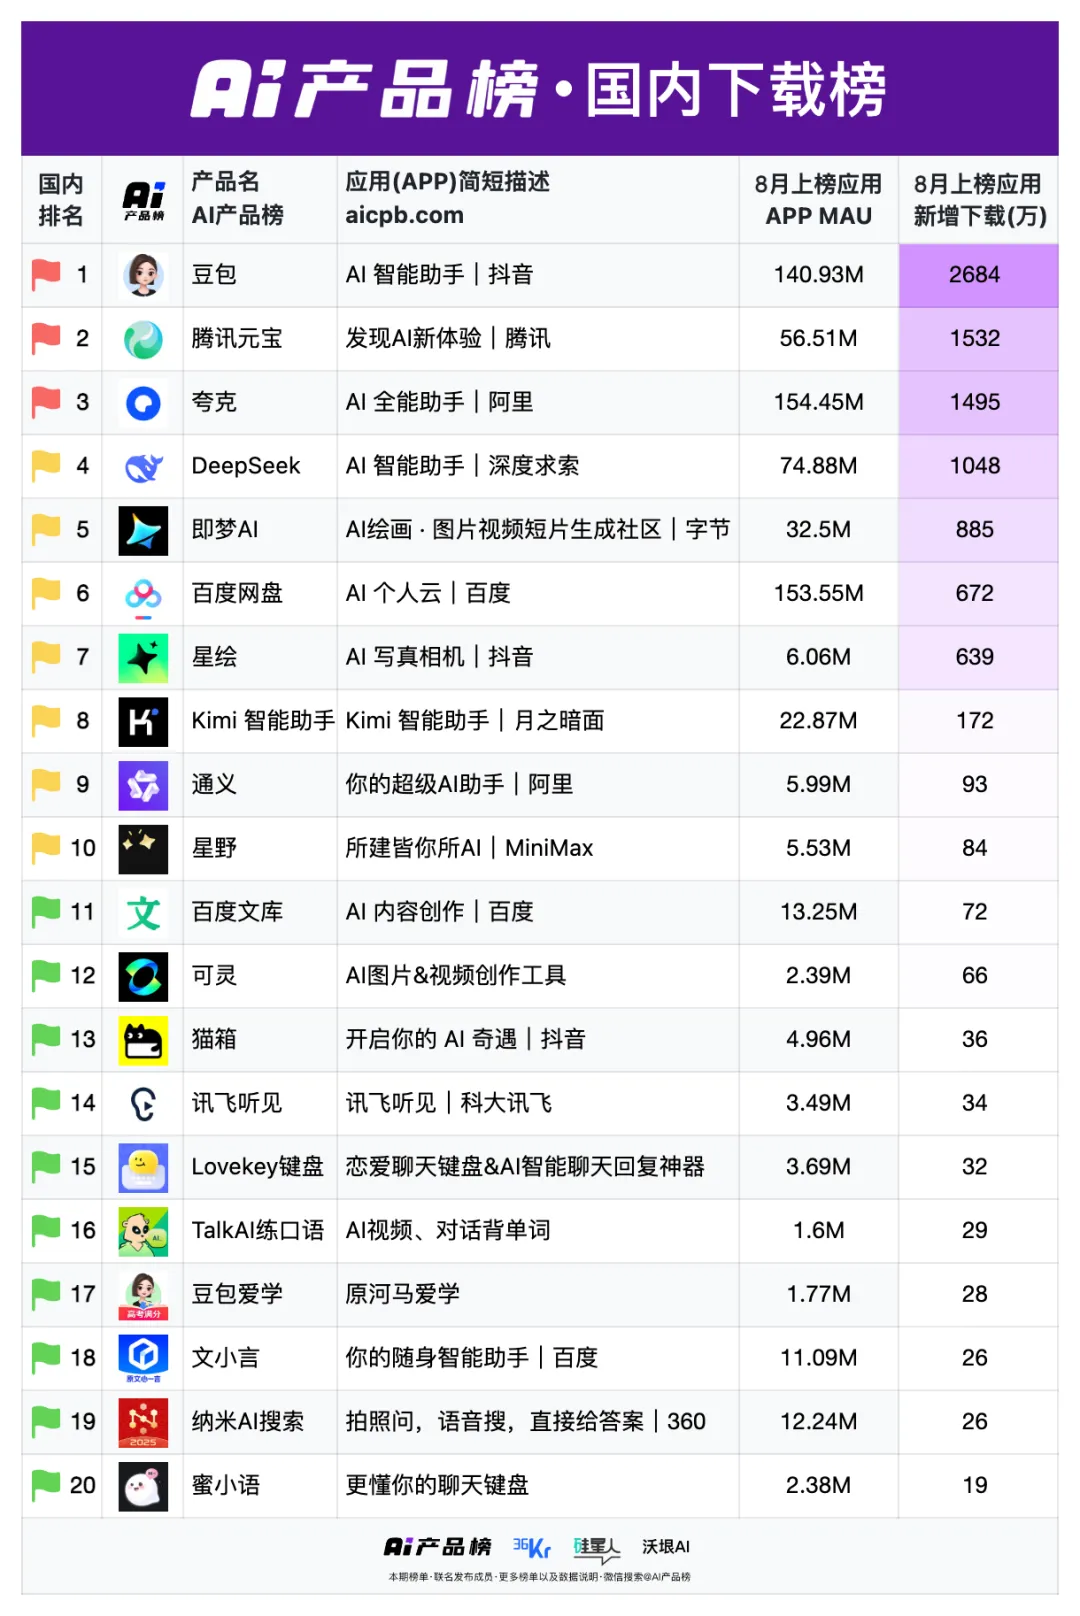Select the 夸克 blue circle icon
The image size is (1080, 1616).
[x=143, y=403]
